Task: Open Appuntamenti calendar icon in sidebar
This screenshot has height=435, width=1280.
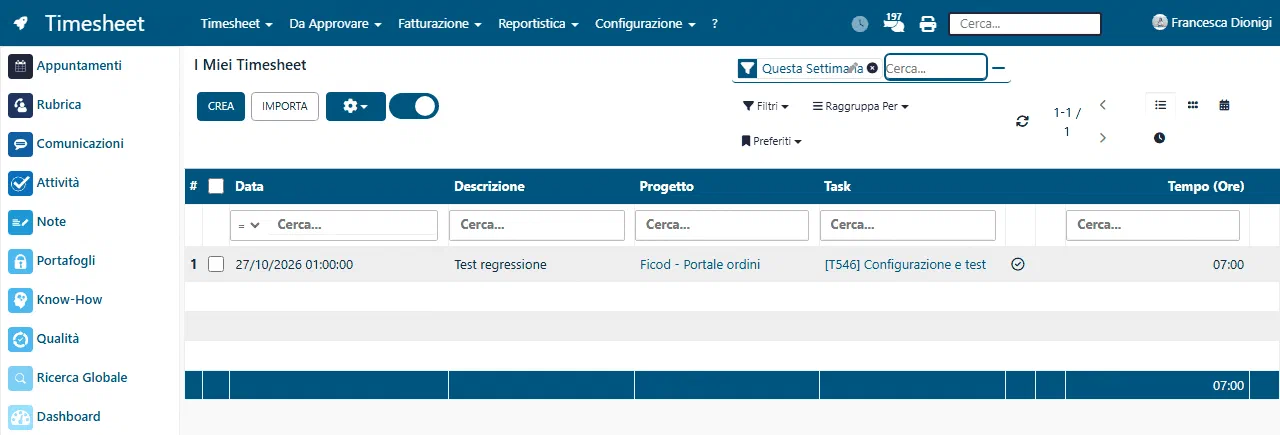Action: coord(21,66)
